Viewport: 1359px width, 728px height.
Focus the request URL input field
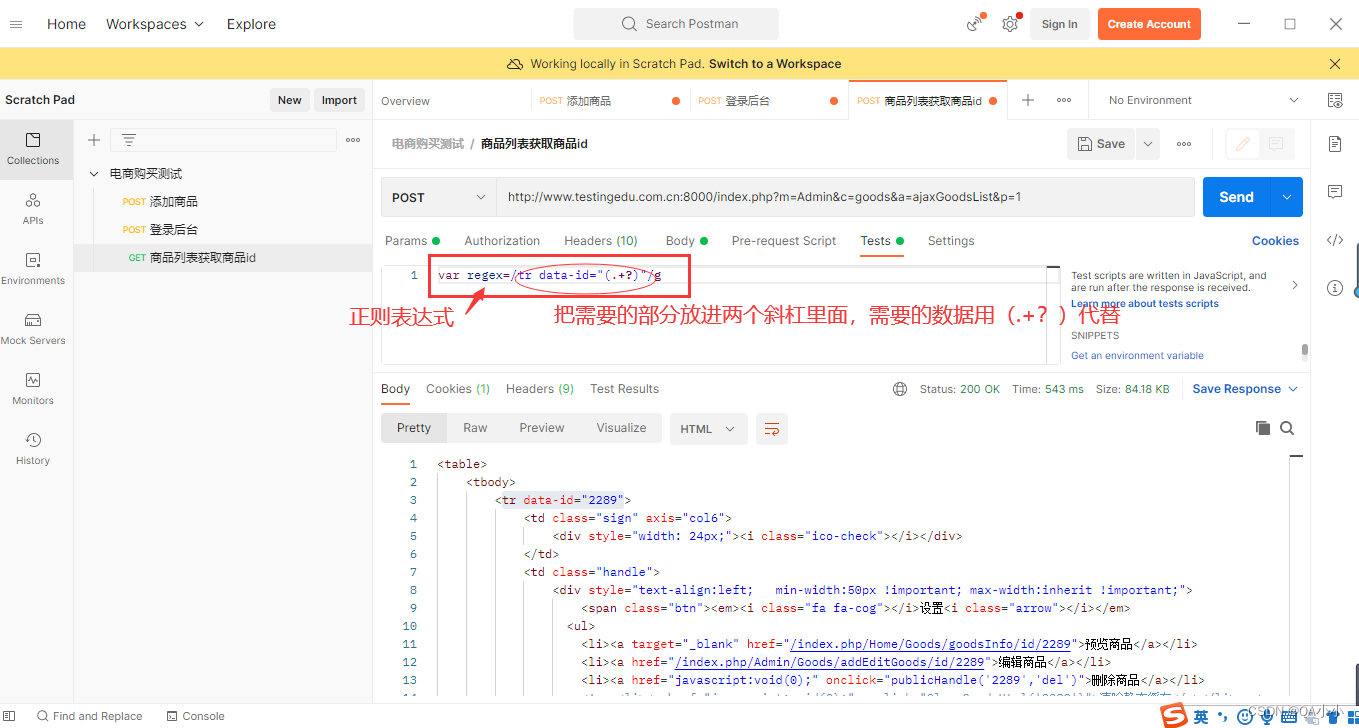pos(845,197)
